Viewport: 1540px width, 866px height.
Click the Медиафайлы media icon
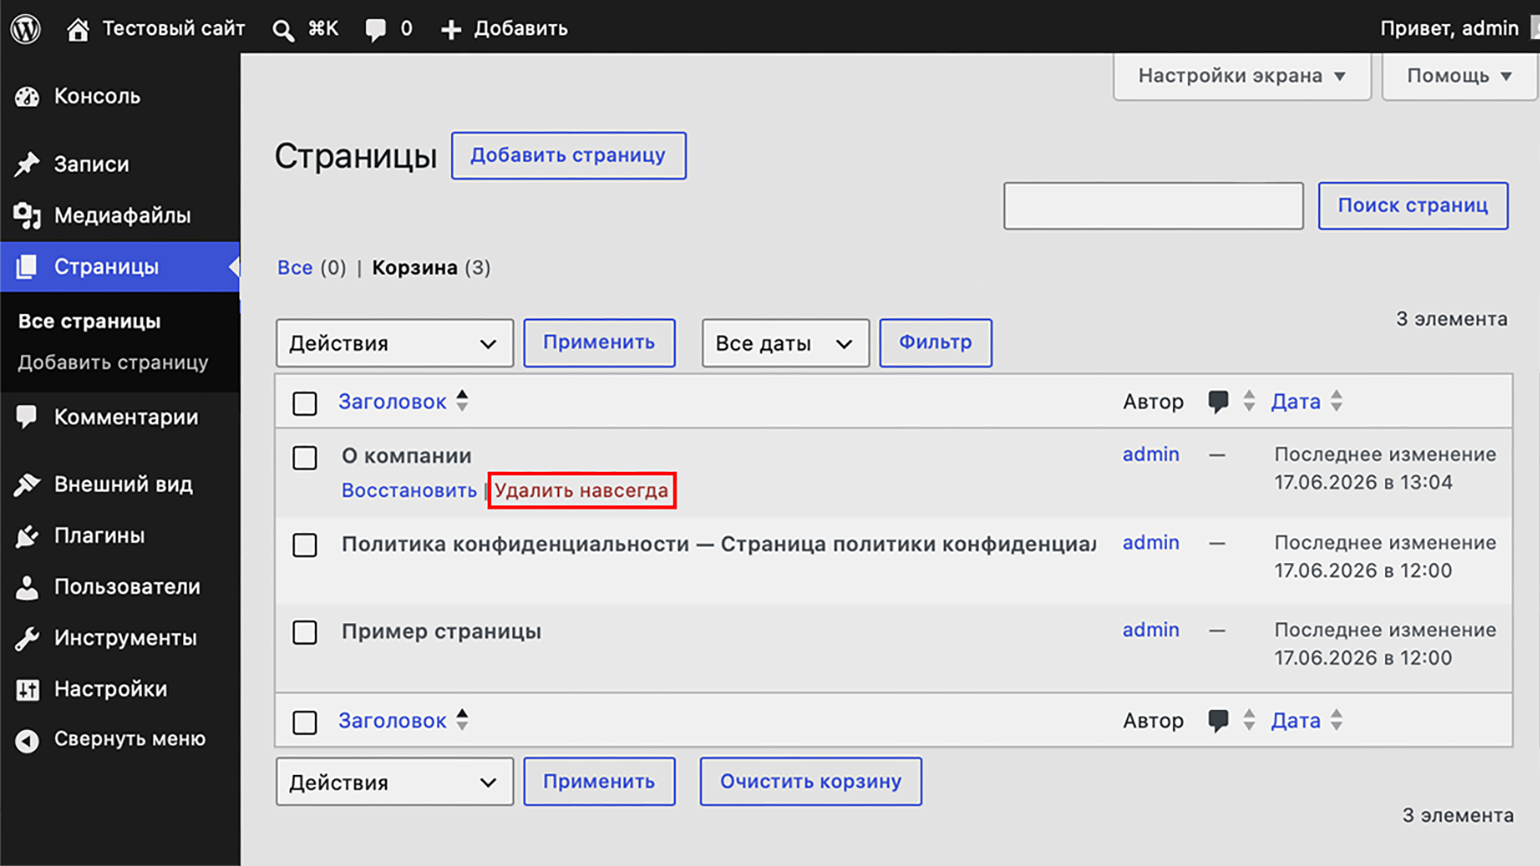27,215
